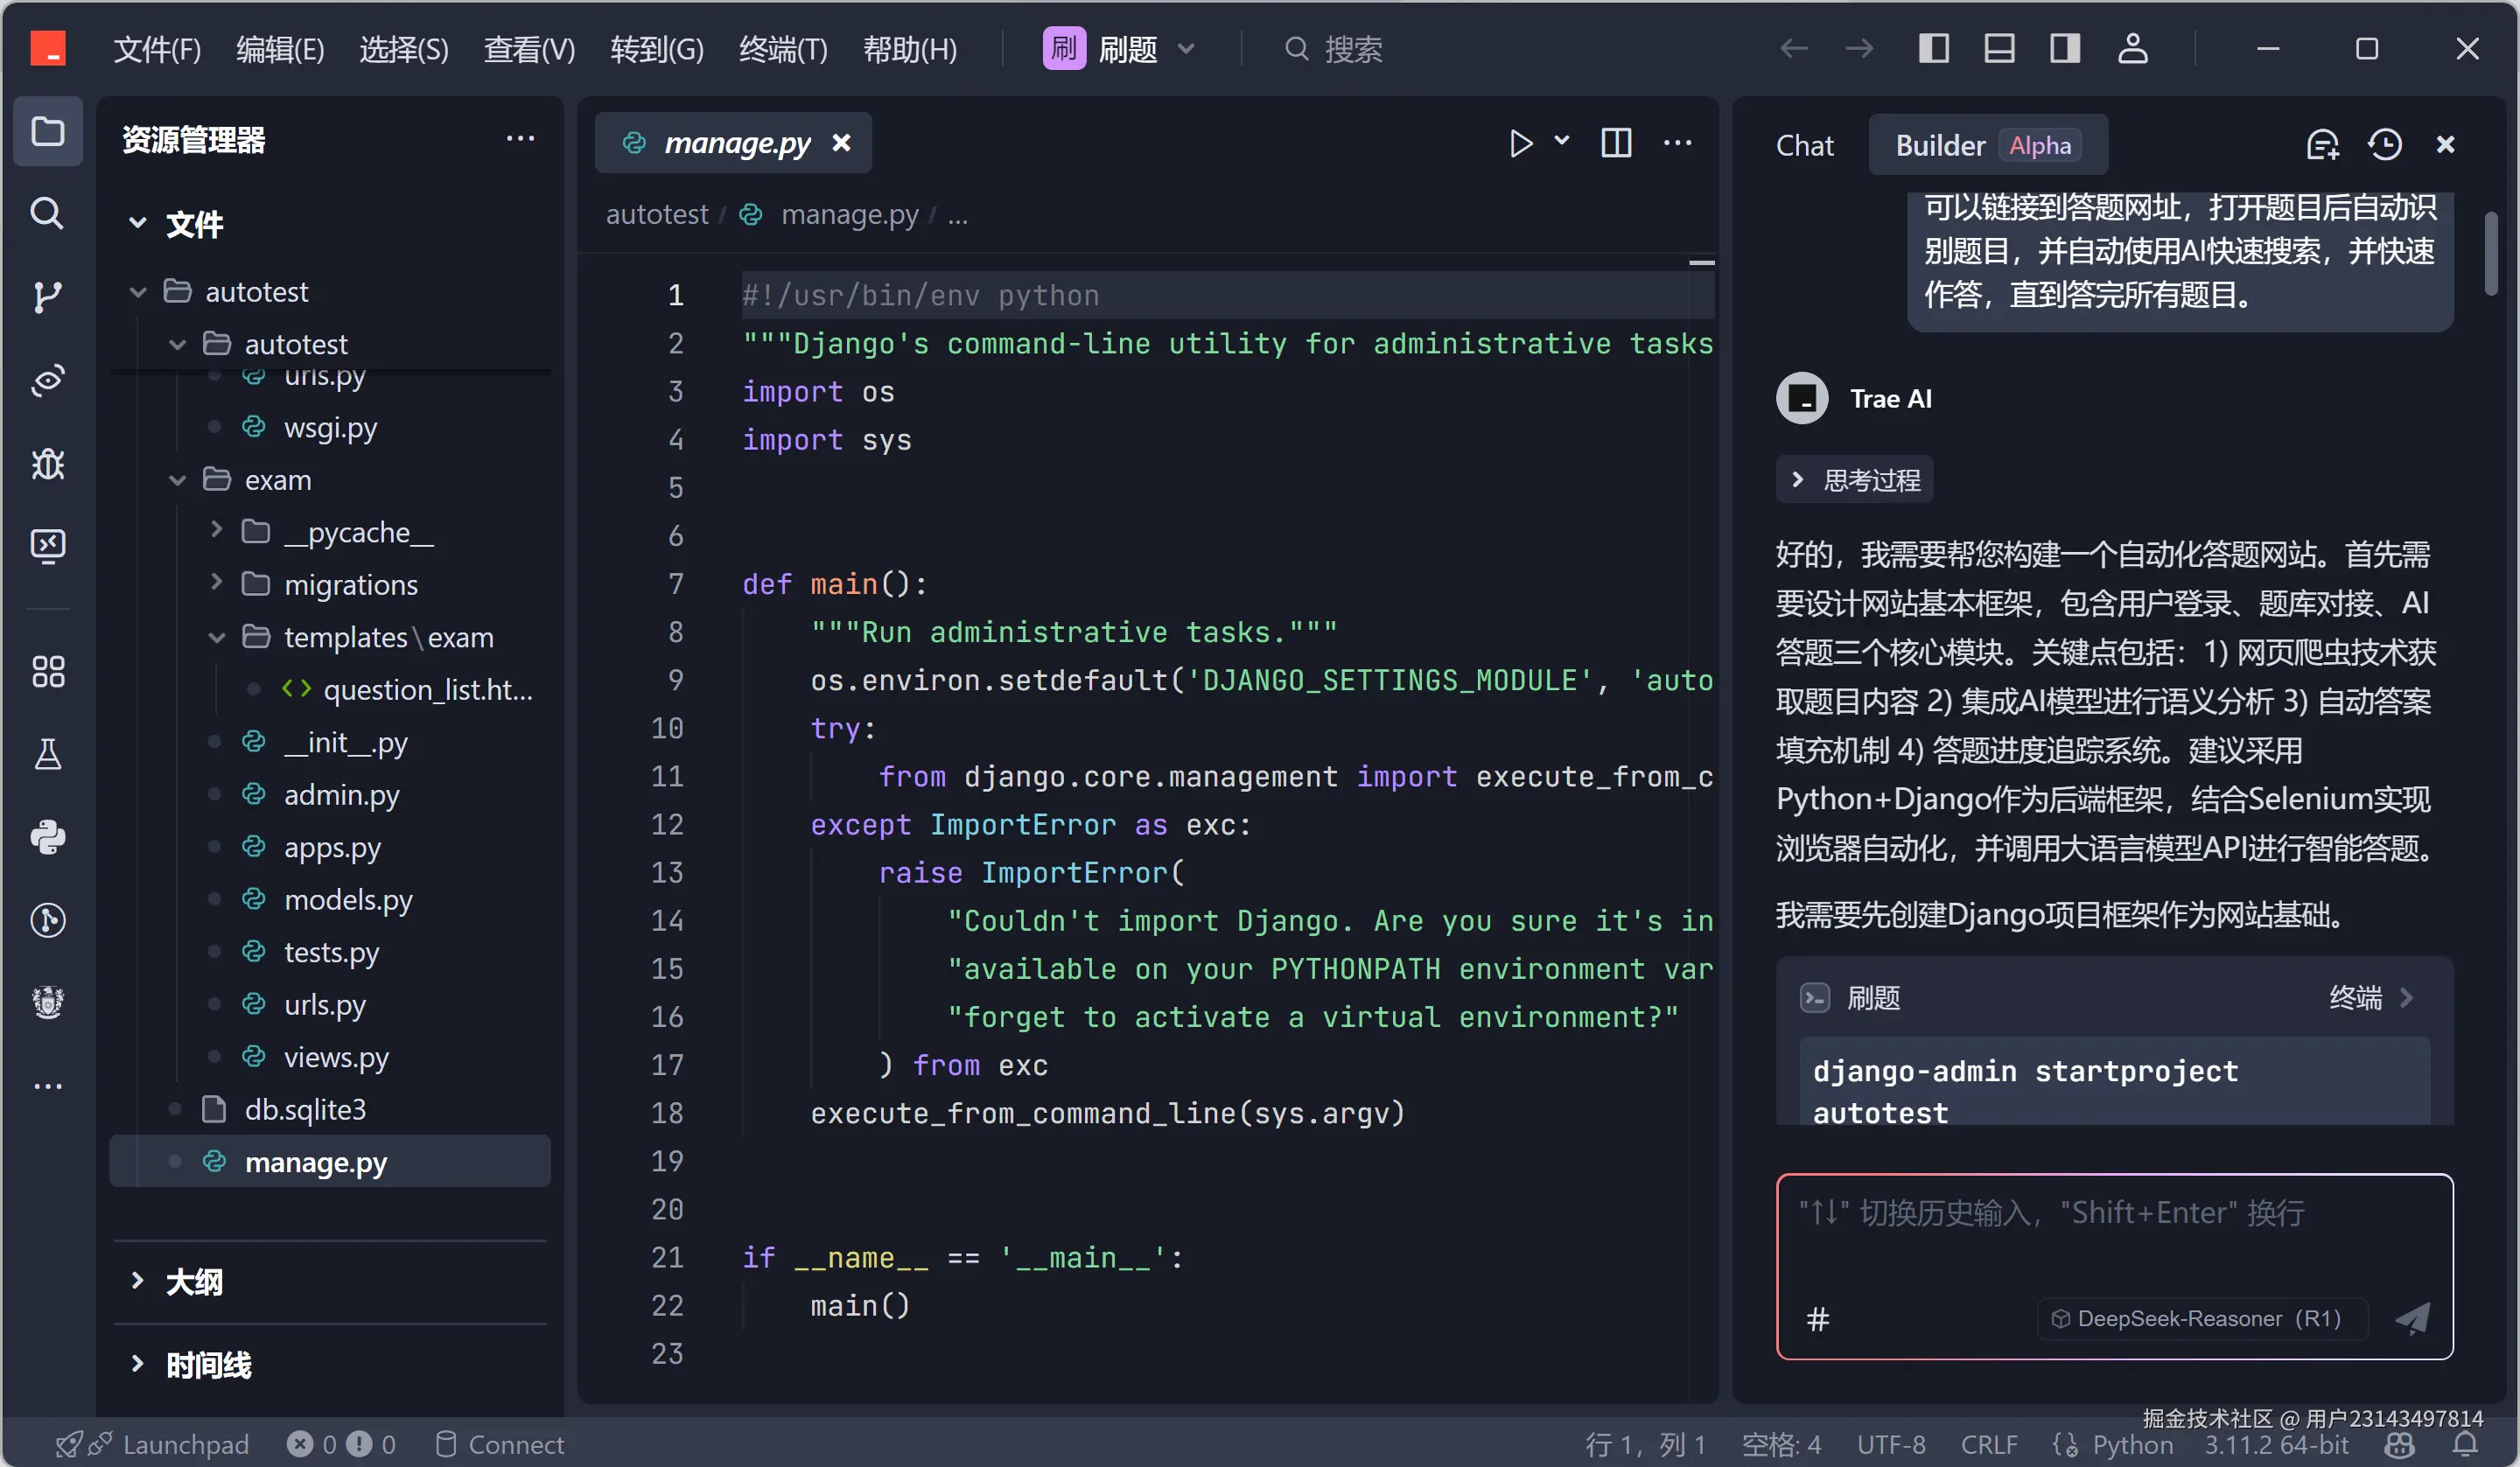Screen dimensions: 2520x1467
Task: Open notifications bell in status bar
Action: pos(2466,1444)
